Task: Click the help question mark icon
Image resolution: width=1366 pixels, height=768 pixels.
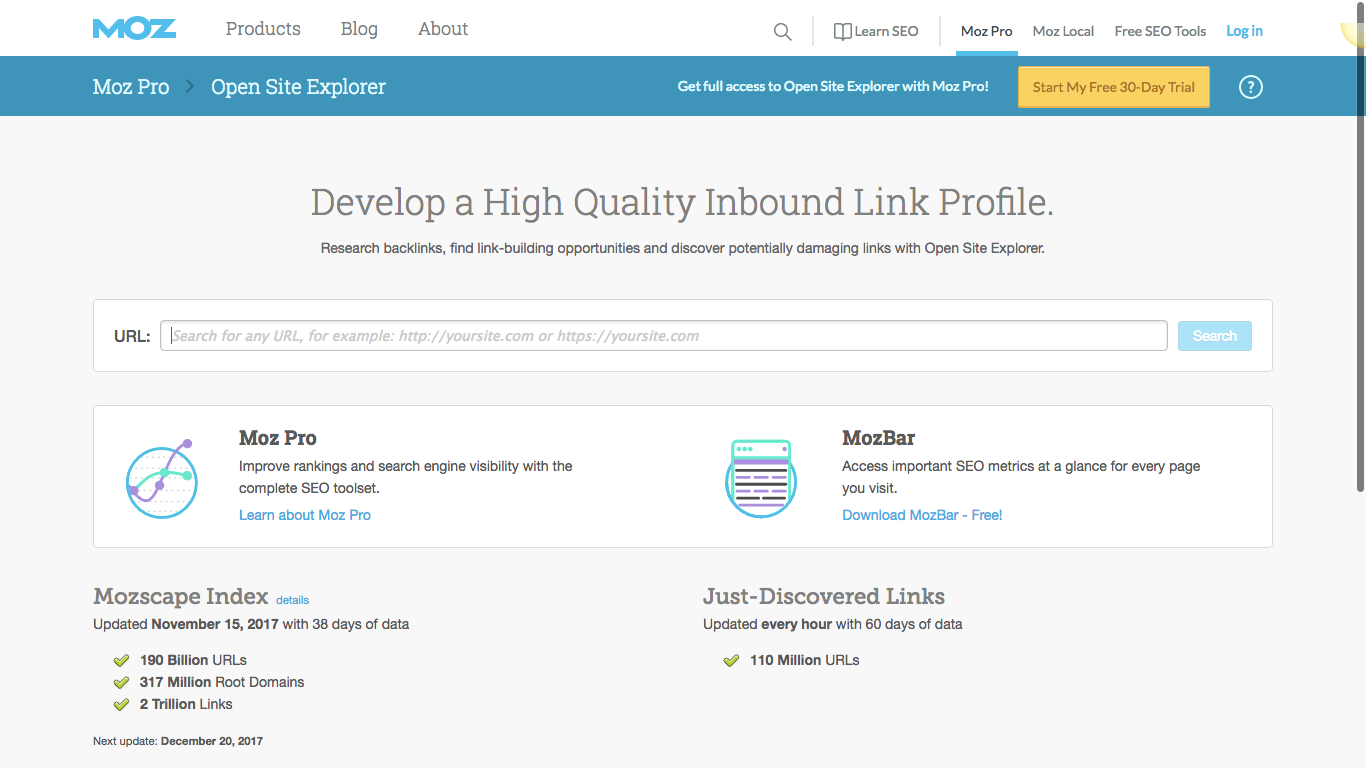Action: point(1251,87)
